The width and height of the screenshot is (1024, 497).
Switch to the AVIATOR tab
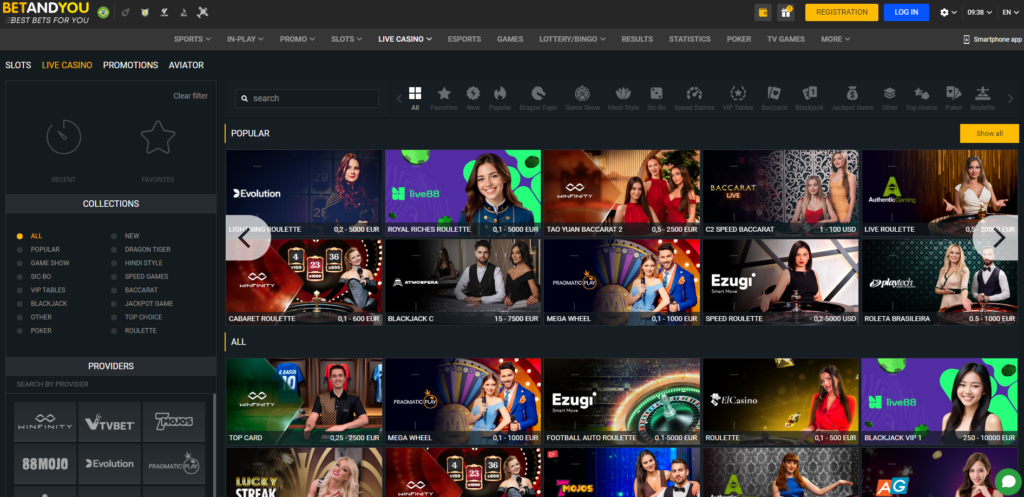tap(186, 65)
